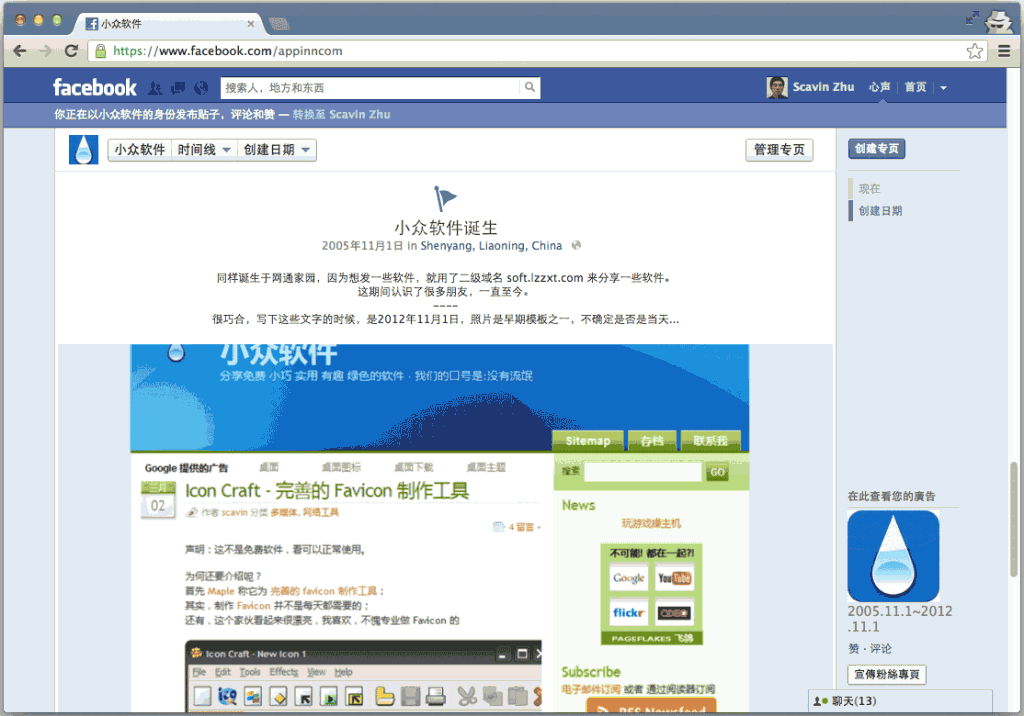Image resolution: width=1024 pixels, height=716 pixels.
Task: Click the Facebook search input field
Action: [x=371, y=88]
